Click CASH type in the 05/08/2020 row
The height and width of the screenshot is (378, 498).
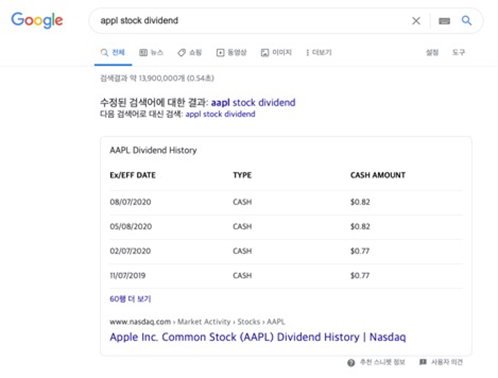tap(242, 227)
